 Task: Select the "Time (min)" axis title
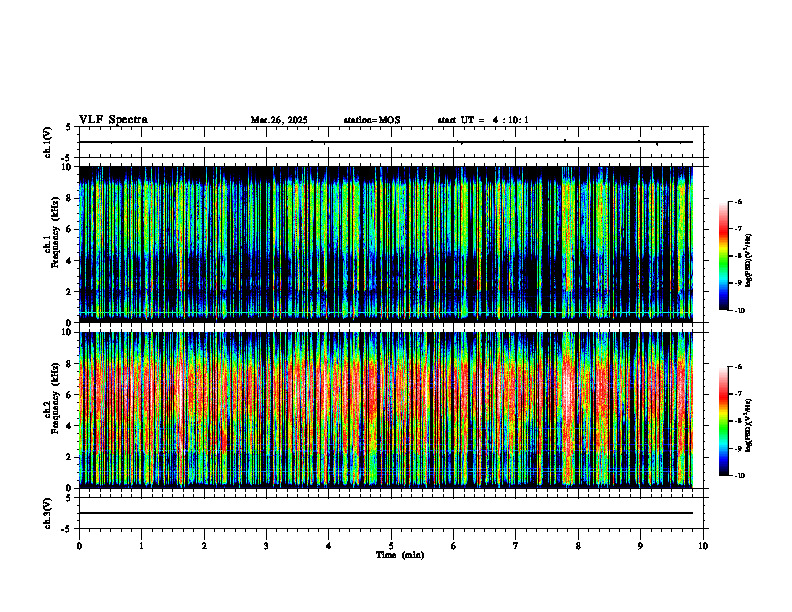(400, 555)
